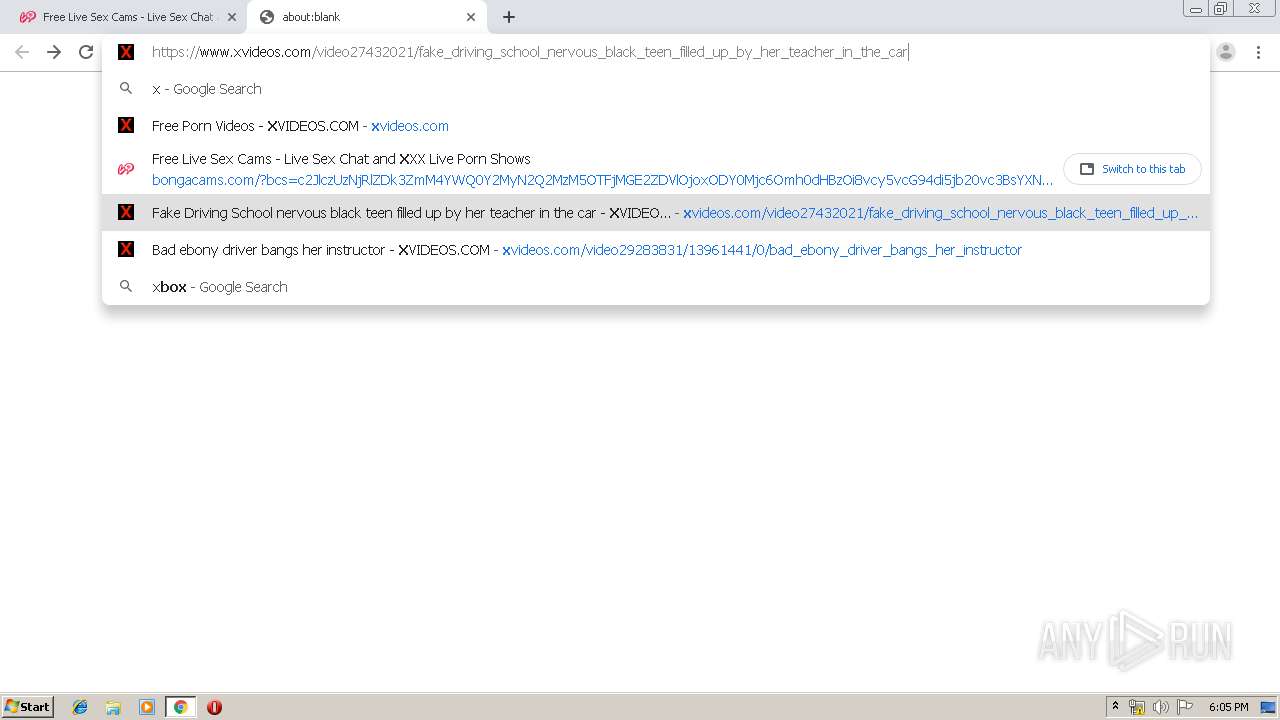The width and height of the screenshot is (1280, 720).
Task: Click the Show desktop button at taskbar edge
Action: coord(1269,707)
